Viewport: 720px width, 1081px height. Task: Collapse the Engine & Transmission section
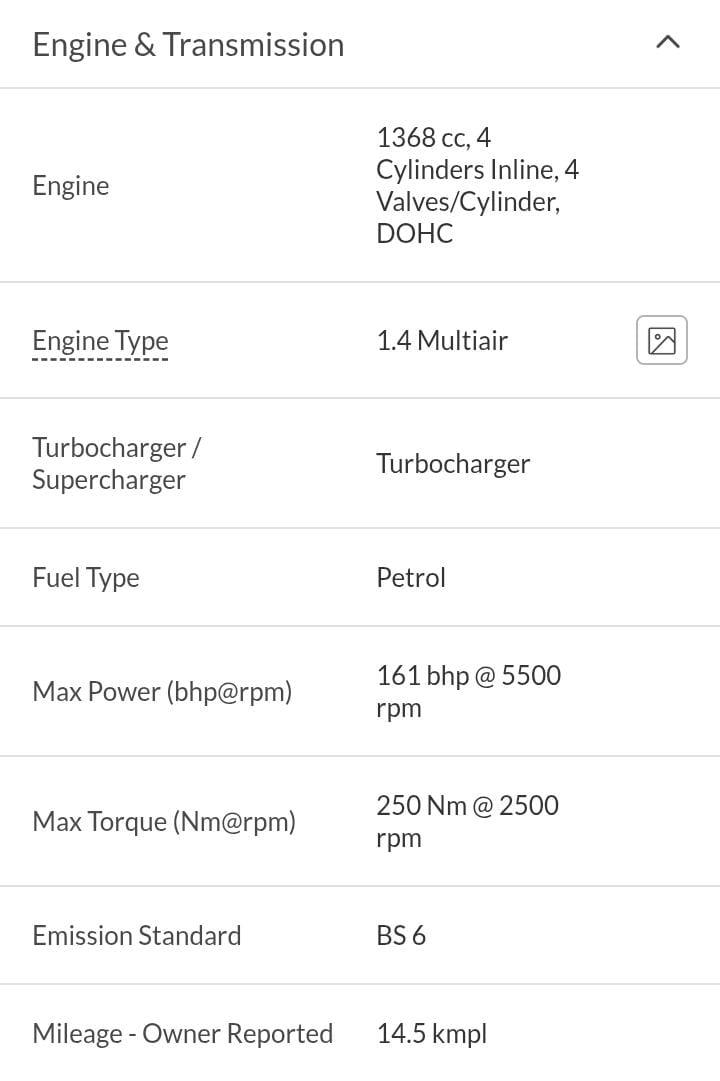click(668, 43)
